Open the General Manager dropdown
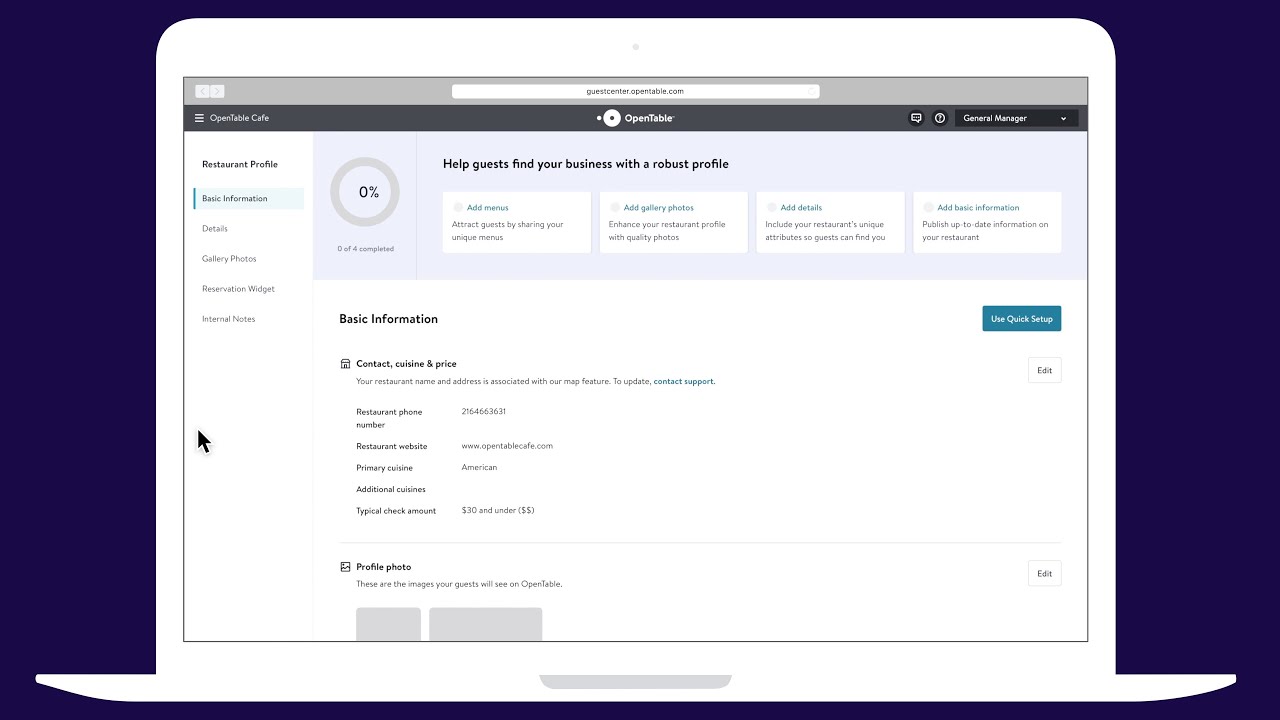The image size is (1280, 720). [x=1016, y=118]
